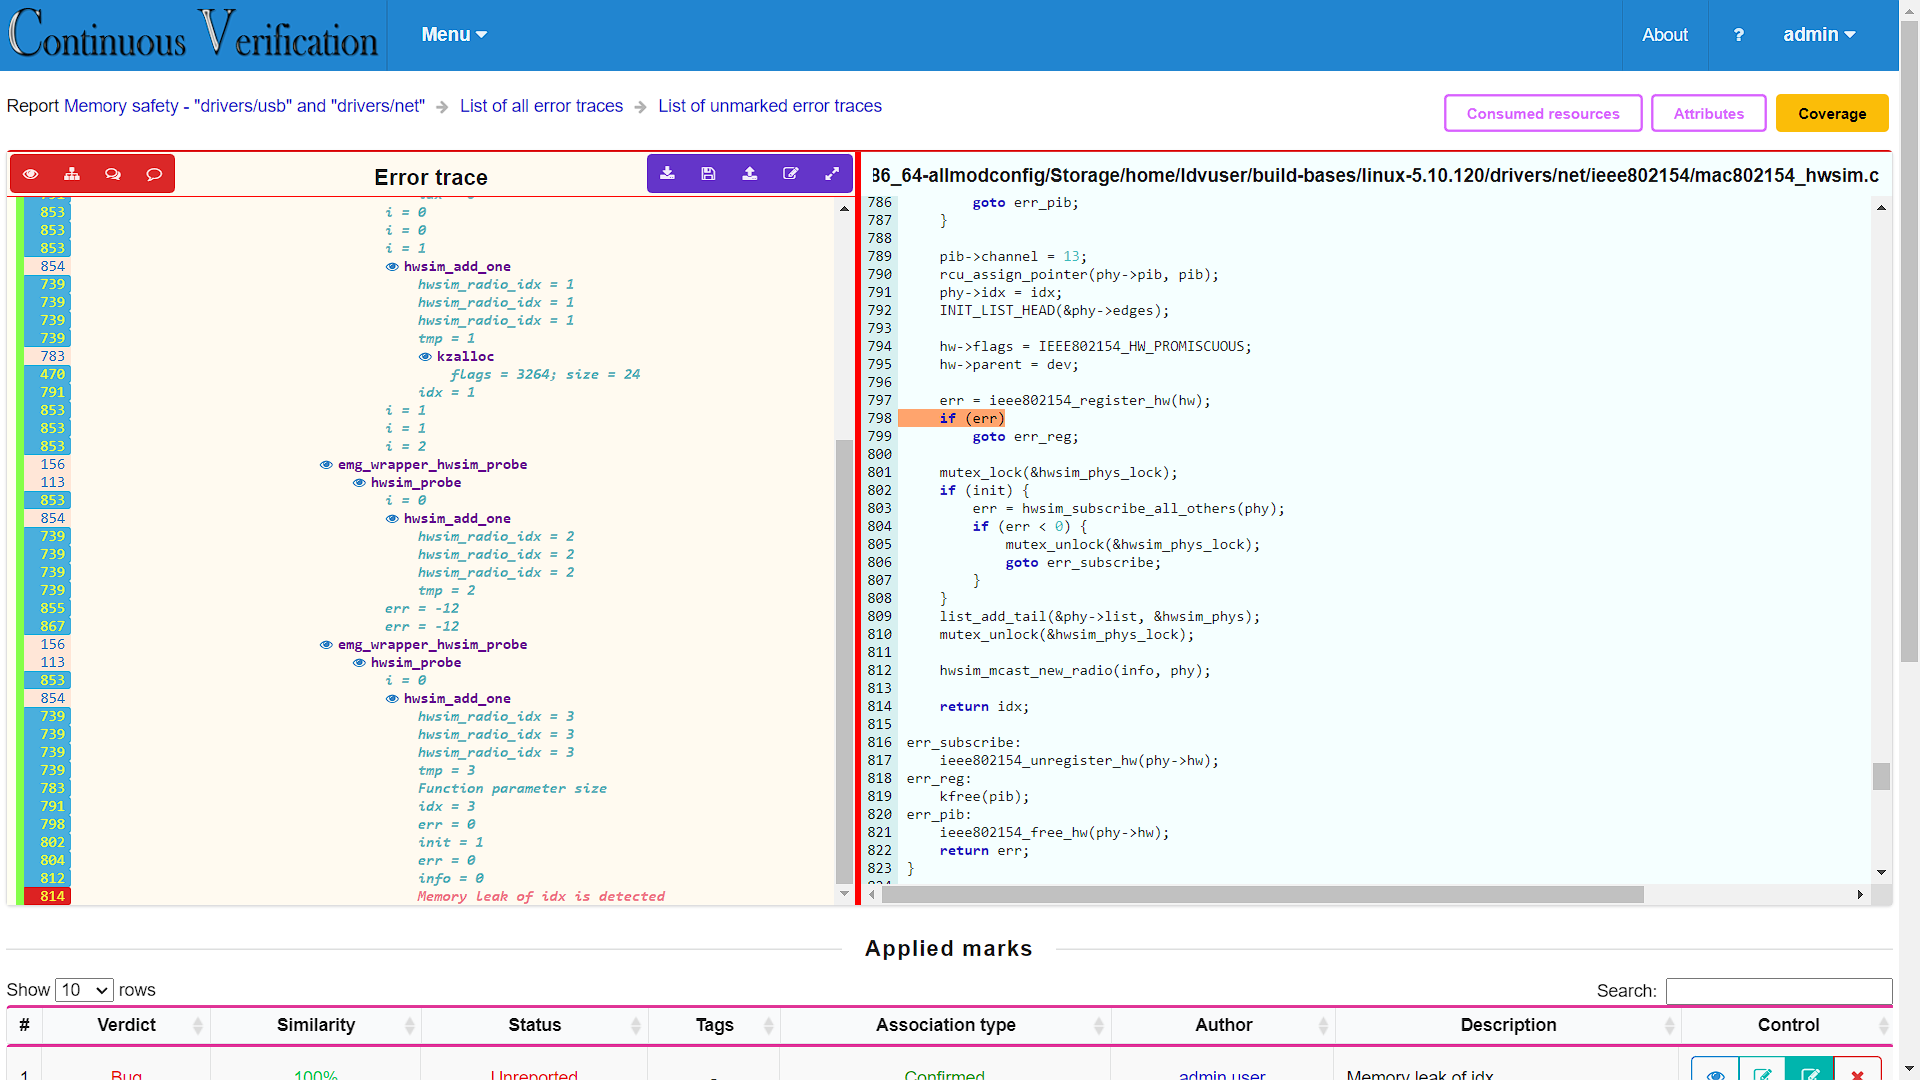Toggle eye beside first emg_wrapper_hwsim_probe entry

pyautogui.click(x=326, y=465)
